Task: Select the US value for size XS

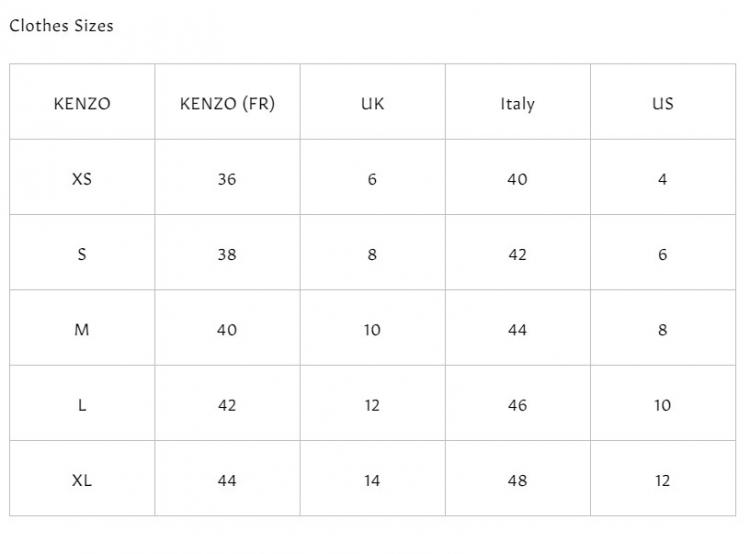Action: (x=662, y=179)
